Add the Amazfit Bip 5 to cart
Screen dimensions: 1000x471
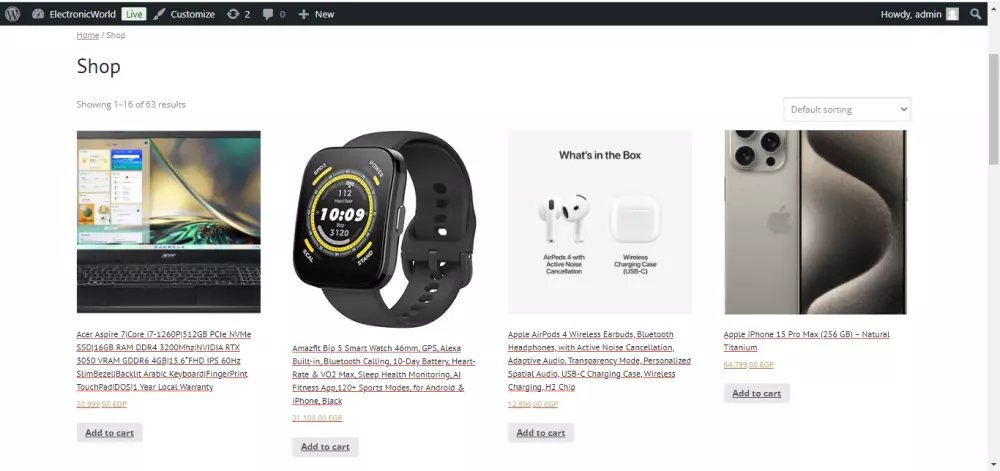[x=325, y=447]
